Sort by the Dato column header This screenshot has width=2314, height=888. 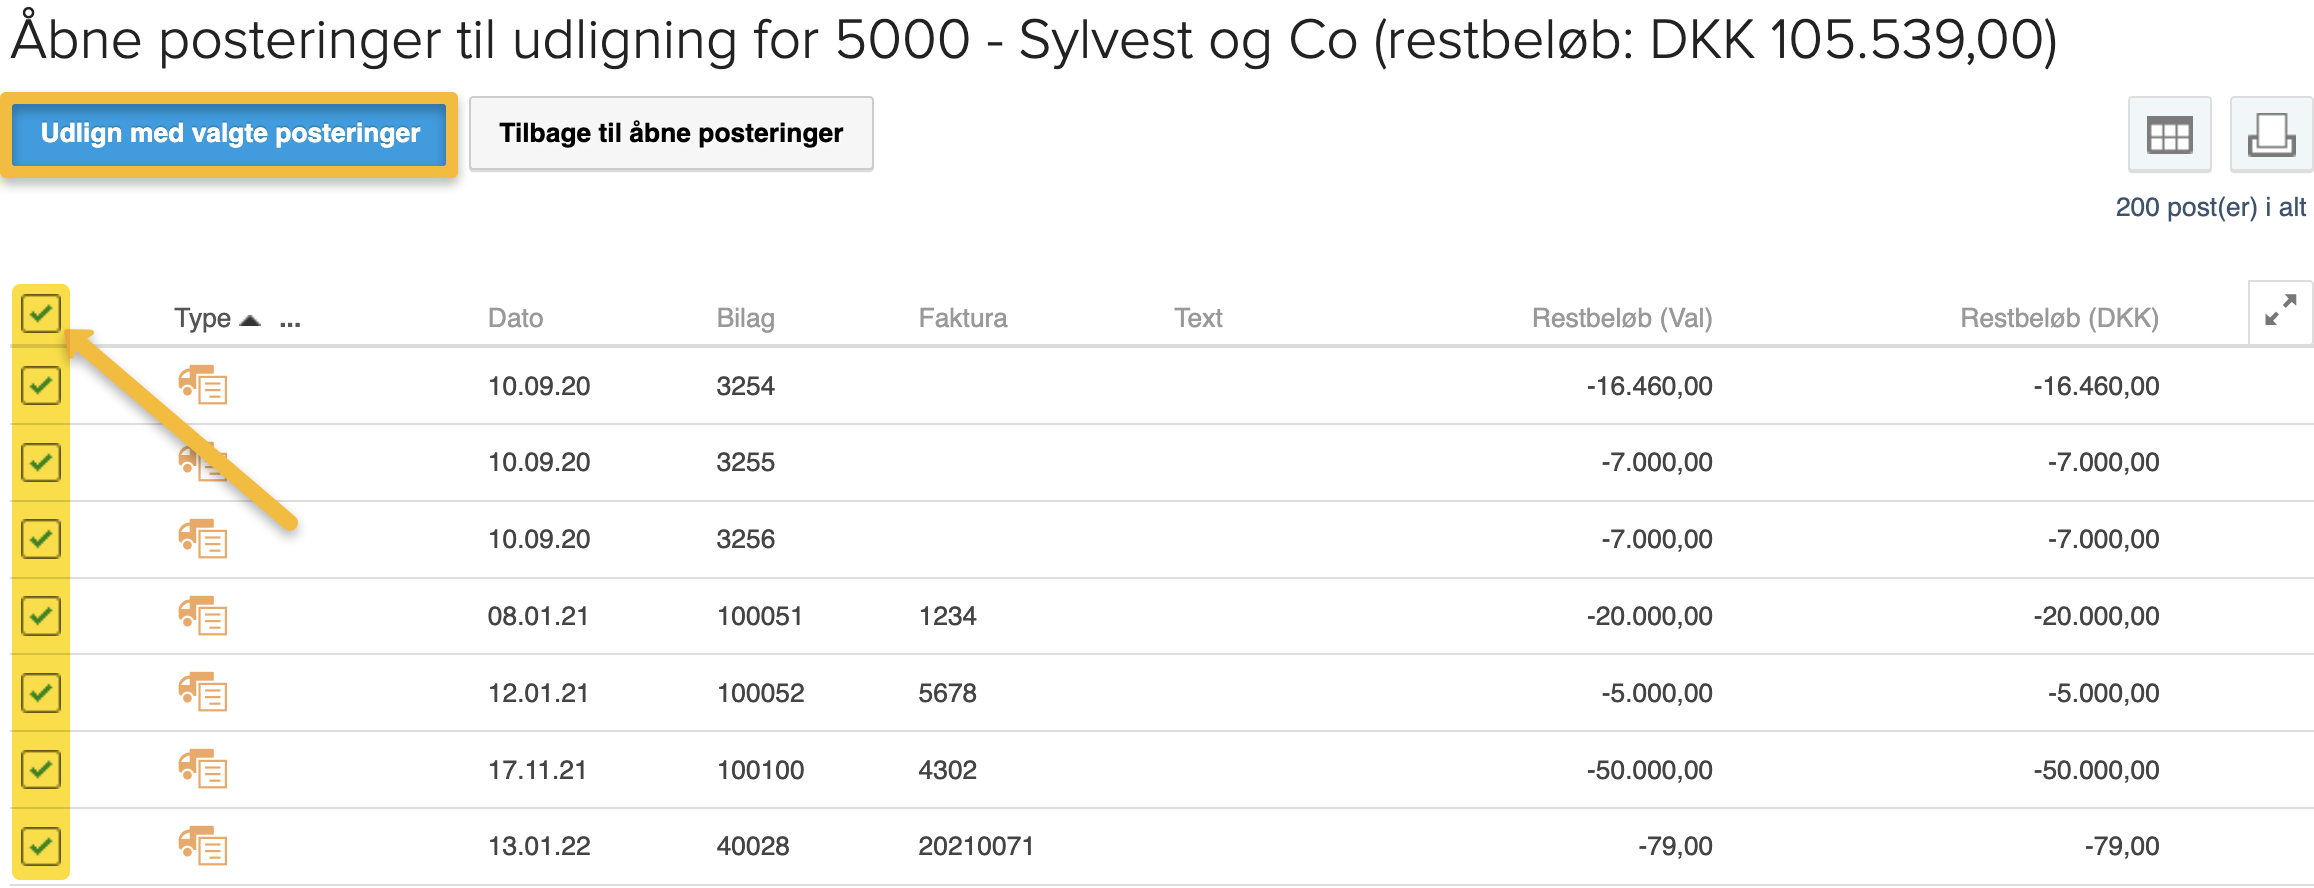515,318
